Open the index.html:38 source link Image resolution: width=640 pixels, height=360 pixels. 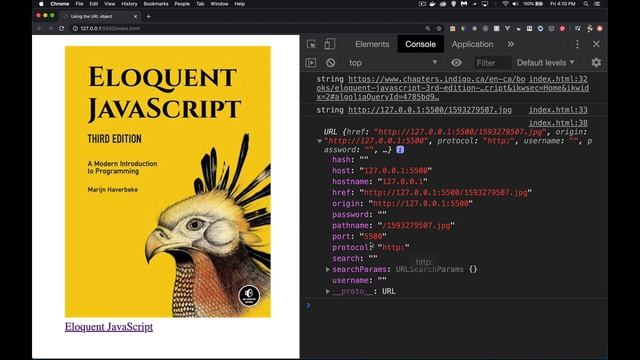(x=558, y=123)
